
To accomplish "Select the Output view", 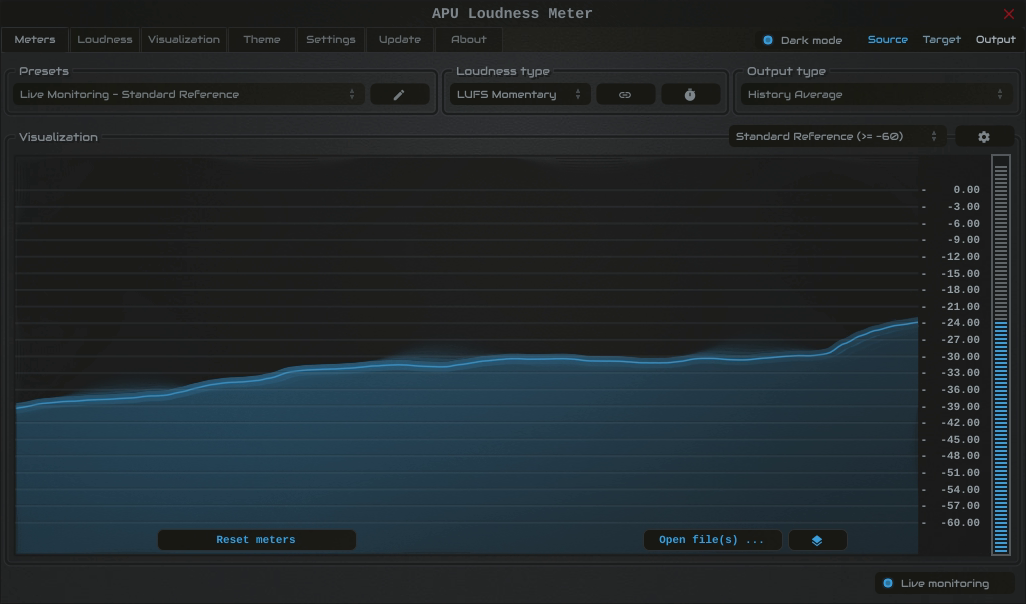I will pyautogui.click(x=995, y=39).
